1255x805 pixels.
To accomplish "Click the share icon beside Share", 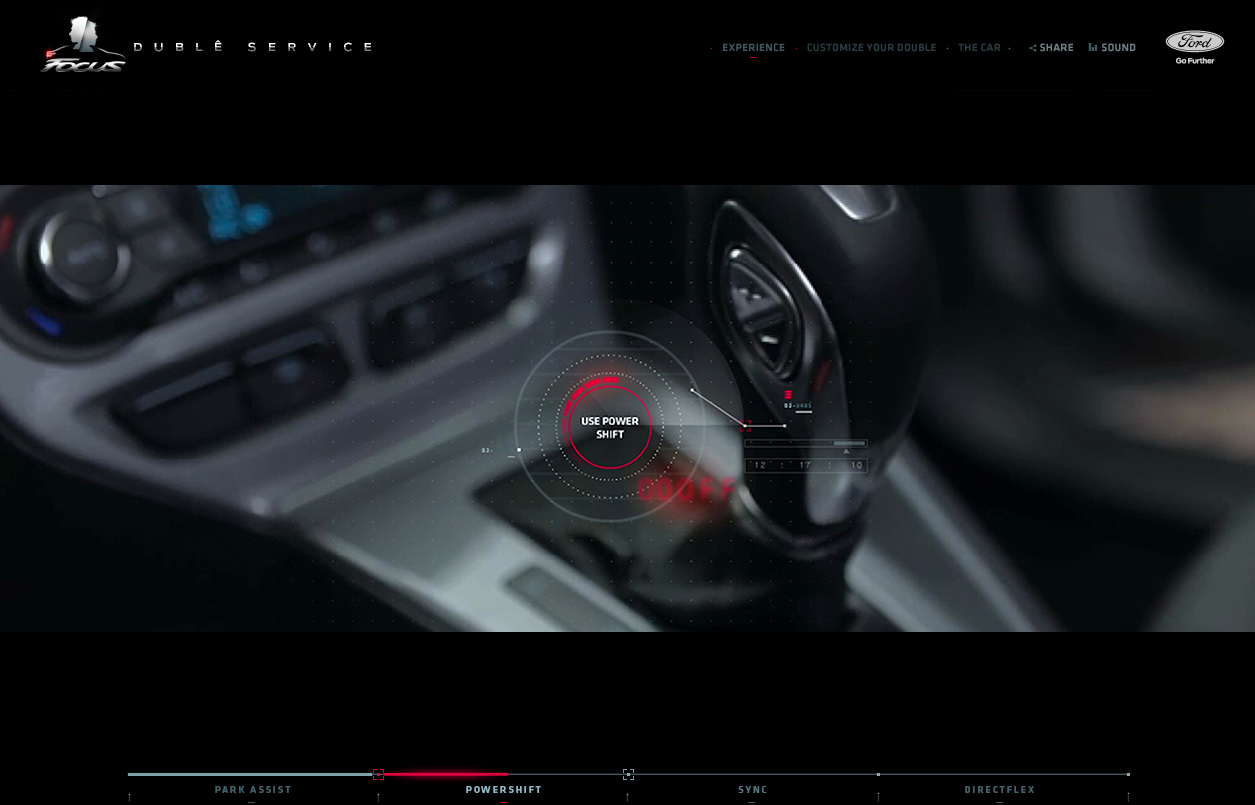I will click(1033, 48).
